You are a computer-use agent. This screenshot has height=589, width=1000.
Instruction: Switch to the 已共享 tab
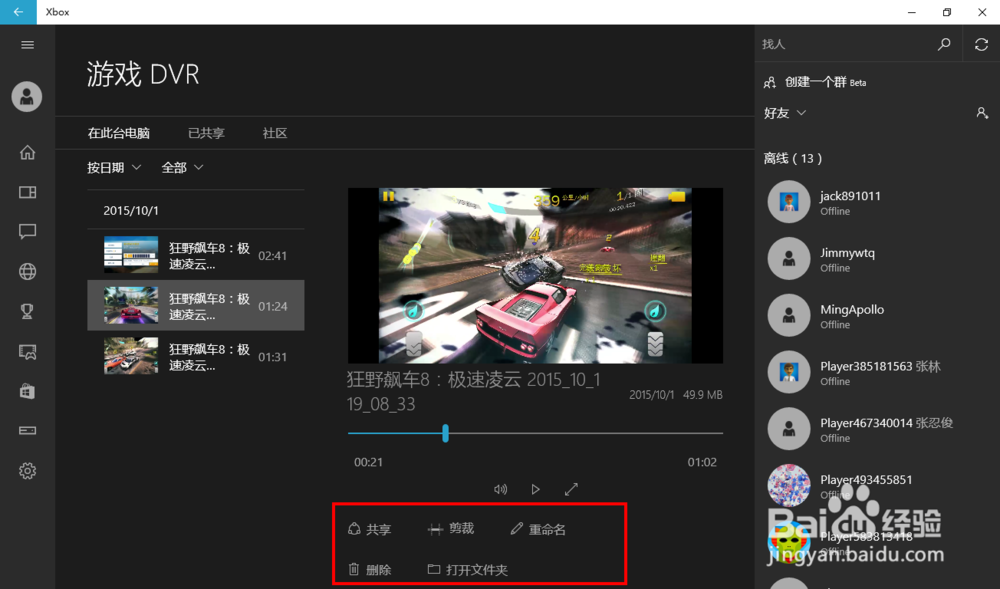(205, 132)
